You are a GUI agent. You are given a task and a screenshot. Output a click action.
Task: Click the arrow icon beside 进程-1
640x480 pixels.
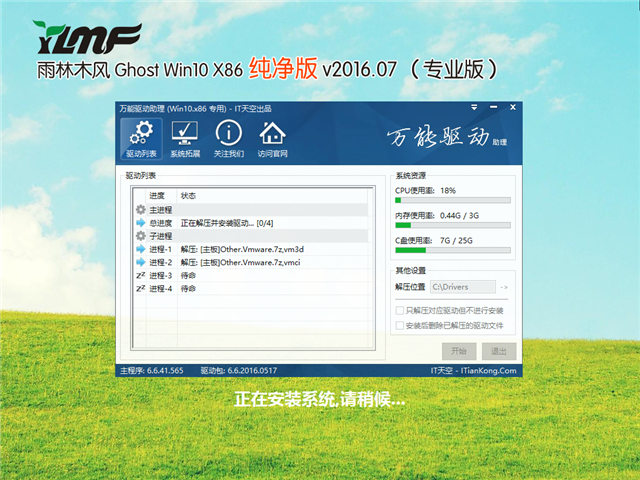tap(140, 249)
